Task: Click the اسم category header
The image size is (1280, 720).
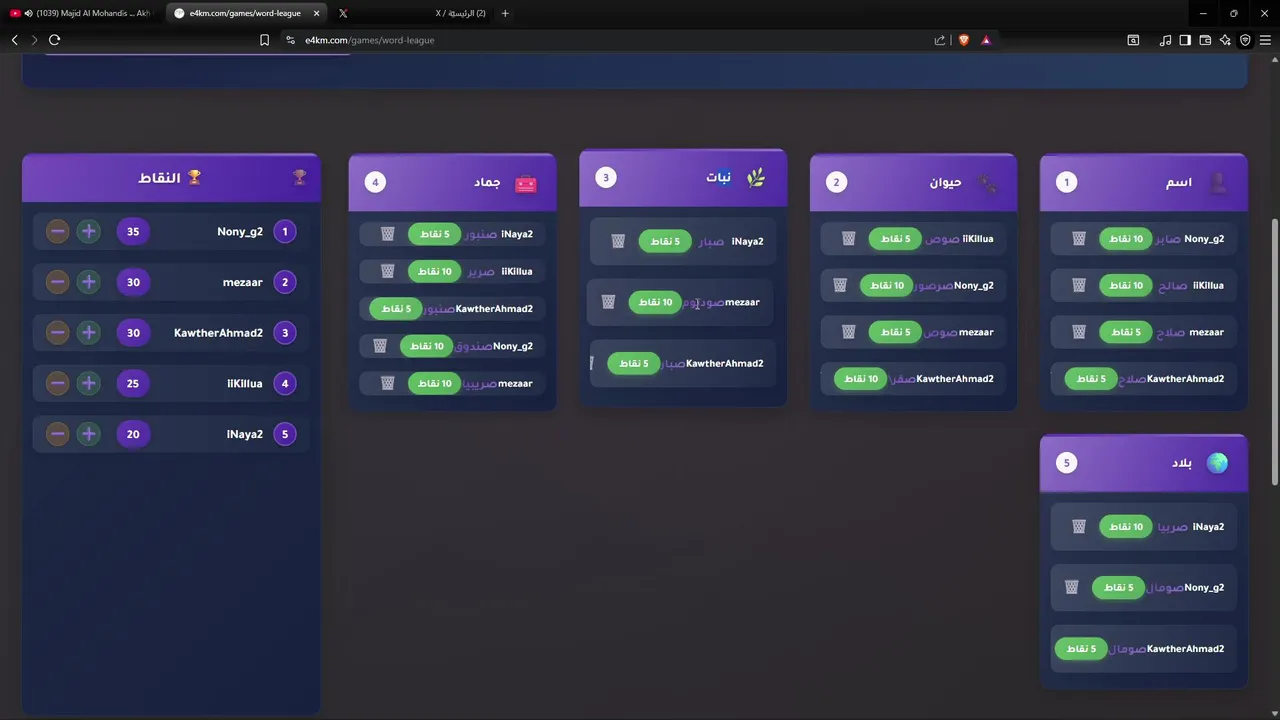Action: point(1144,182)
